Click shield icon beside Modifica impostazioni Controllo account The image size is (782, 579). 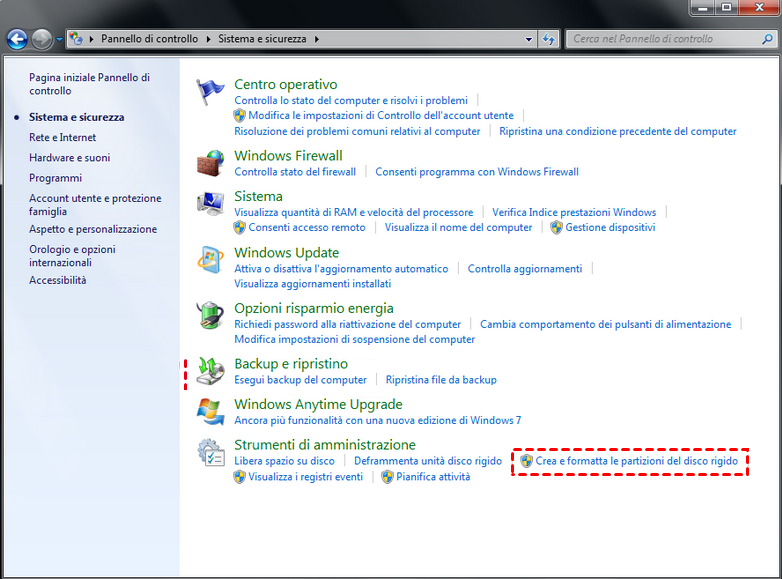click(x=239, y=116)
